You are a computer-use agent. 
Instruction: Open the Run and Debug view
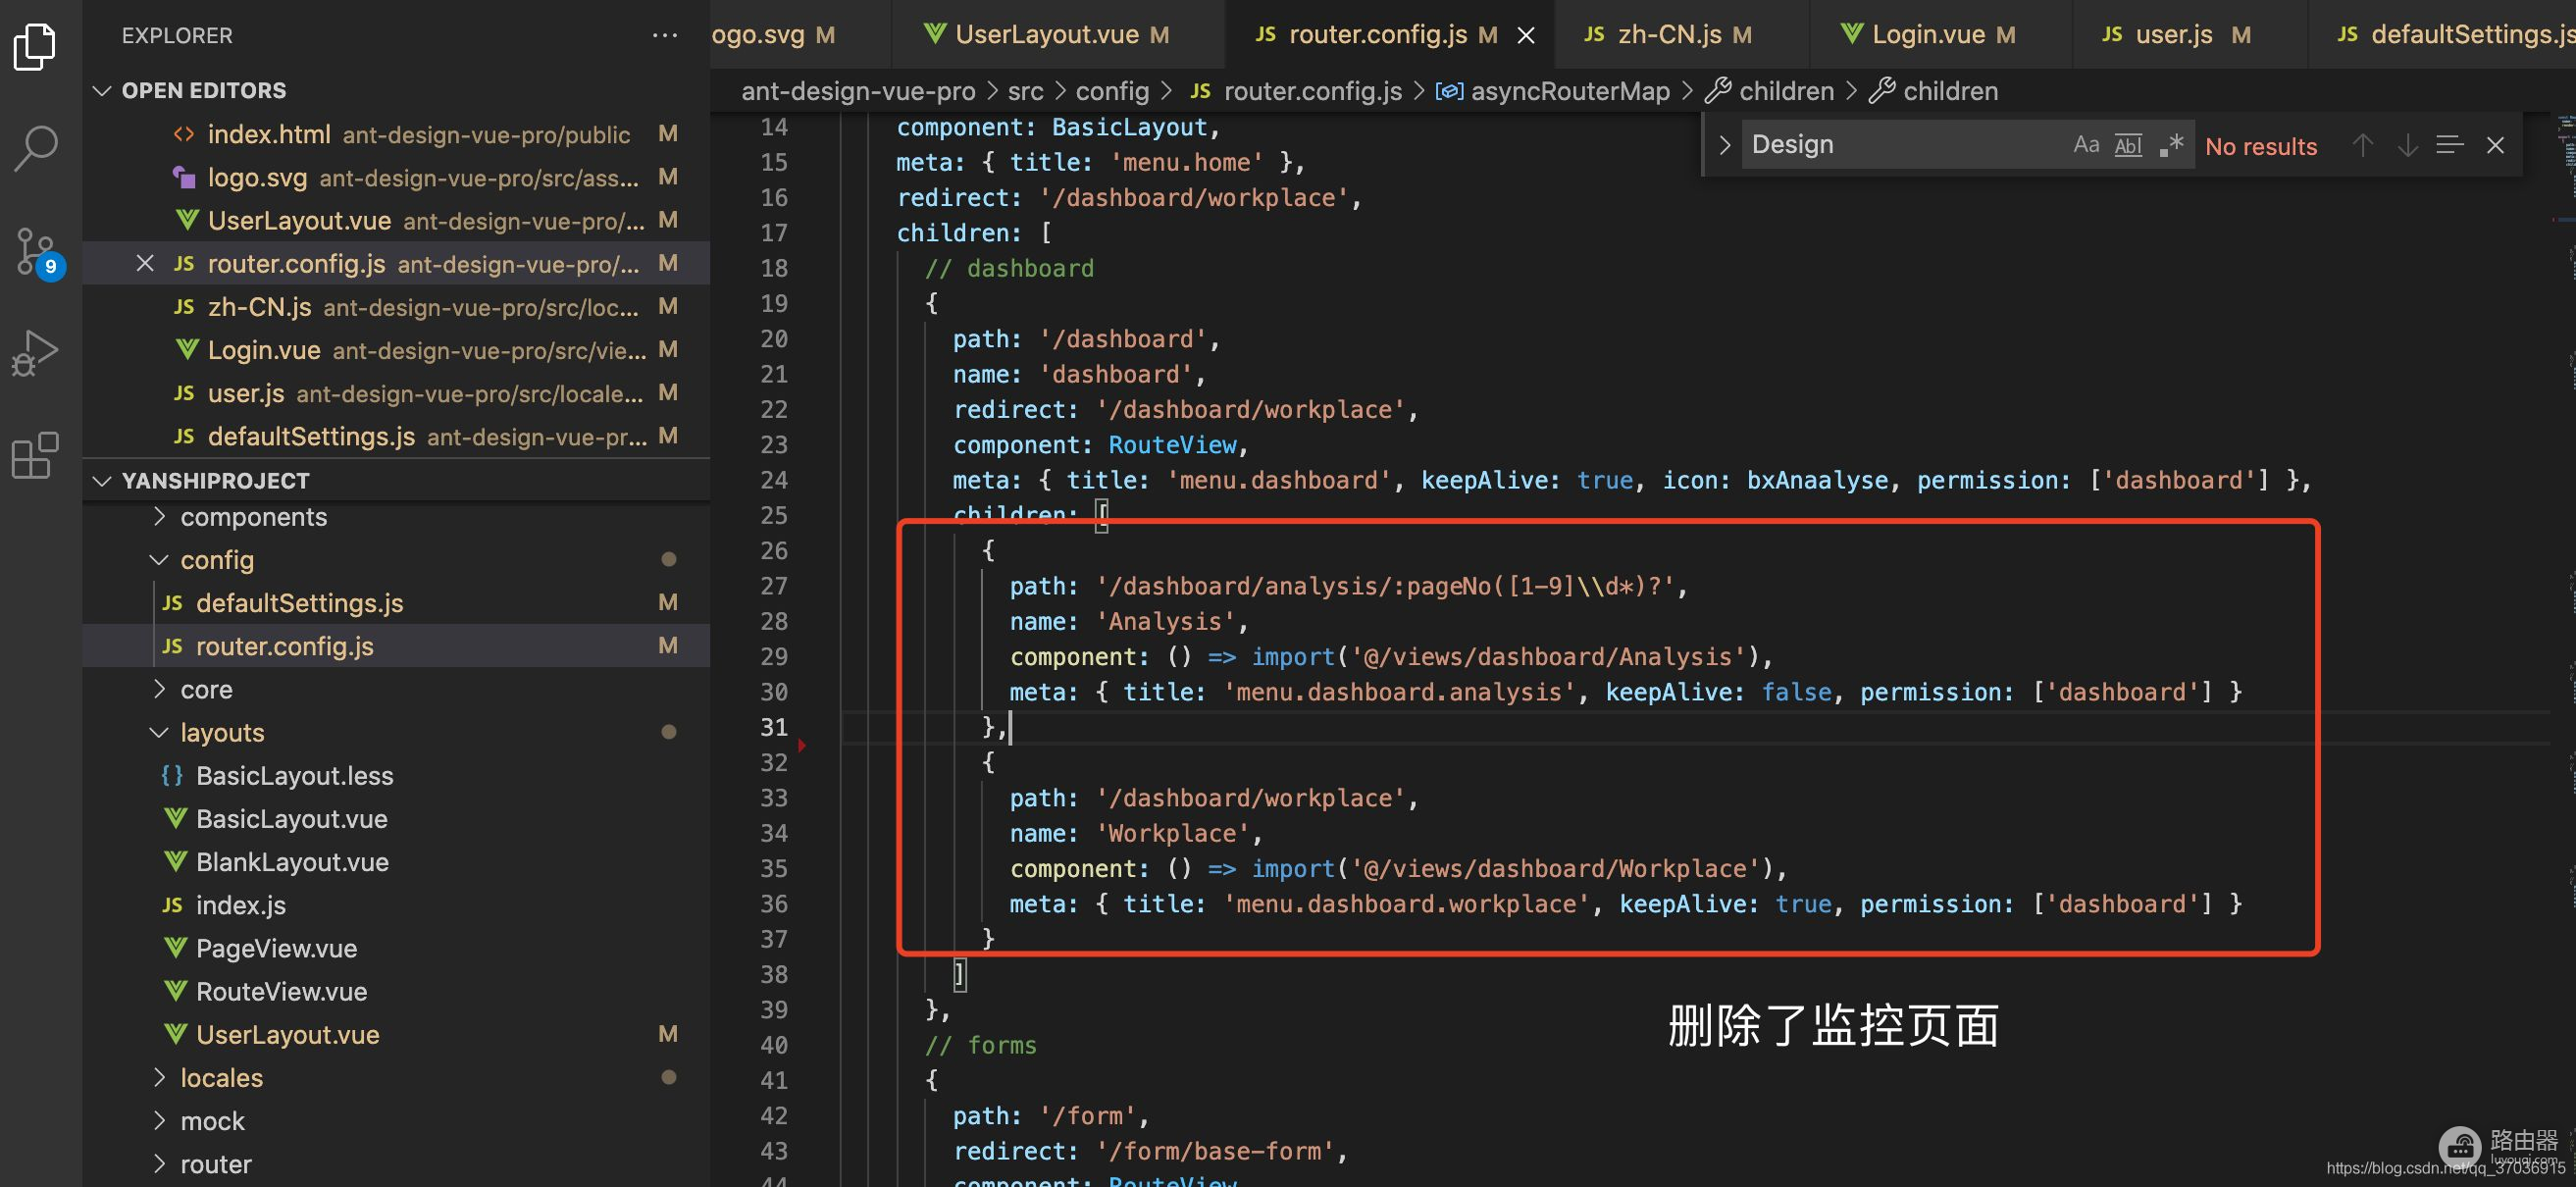click(36, 352)
